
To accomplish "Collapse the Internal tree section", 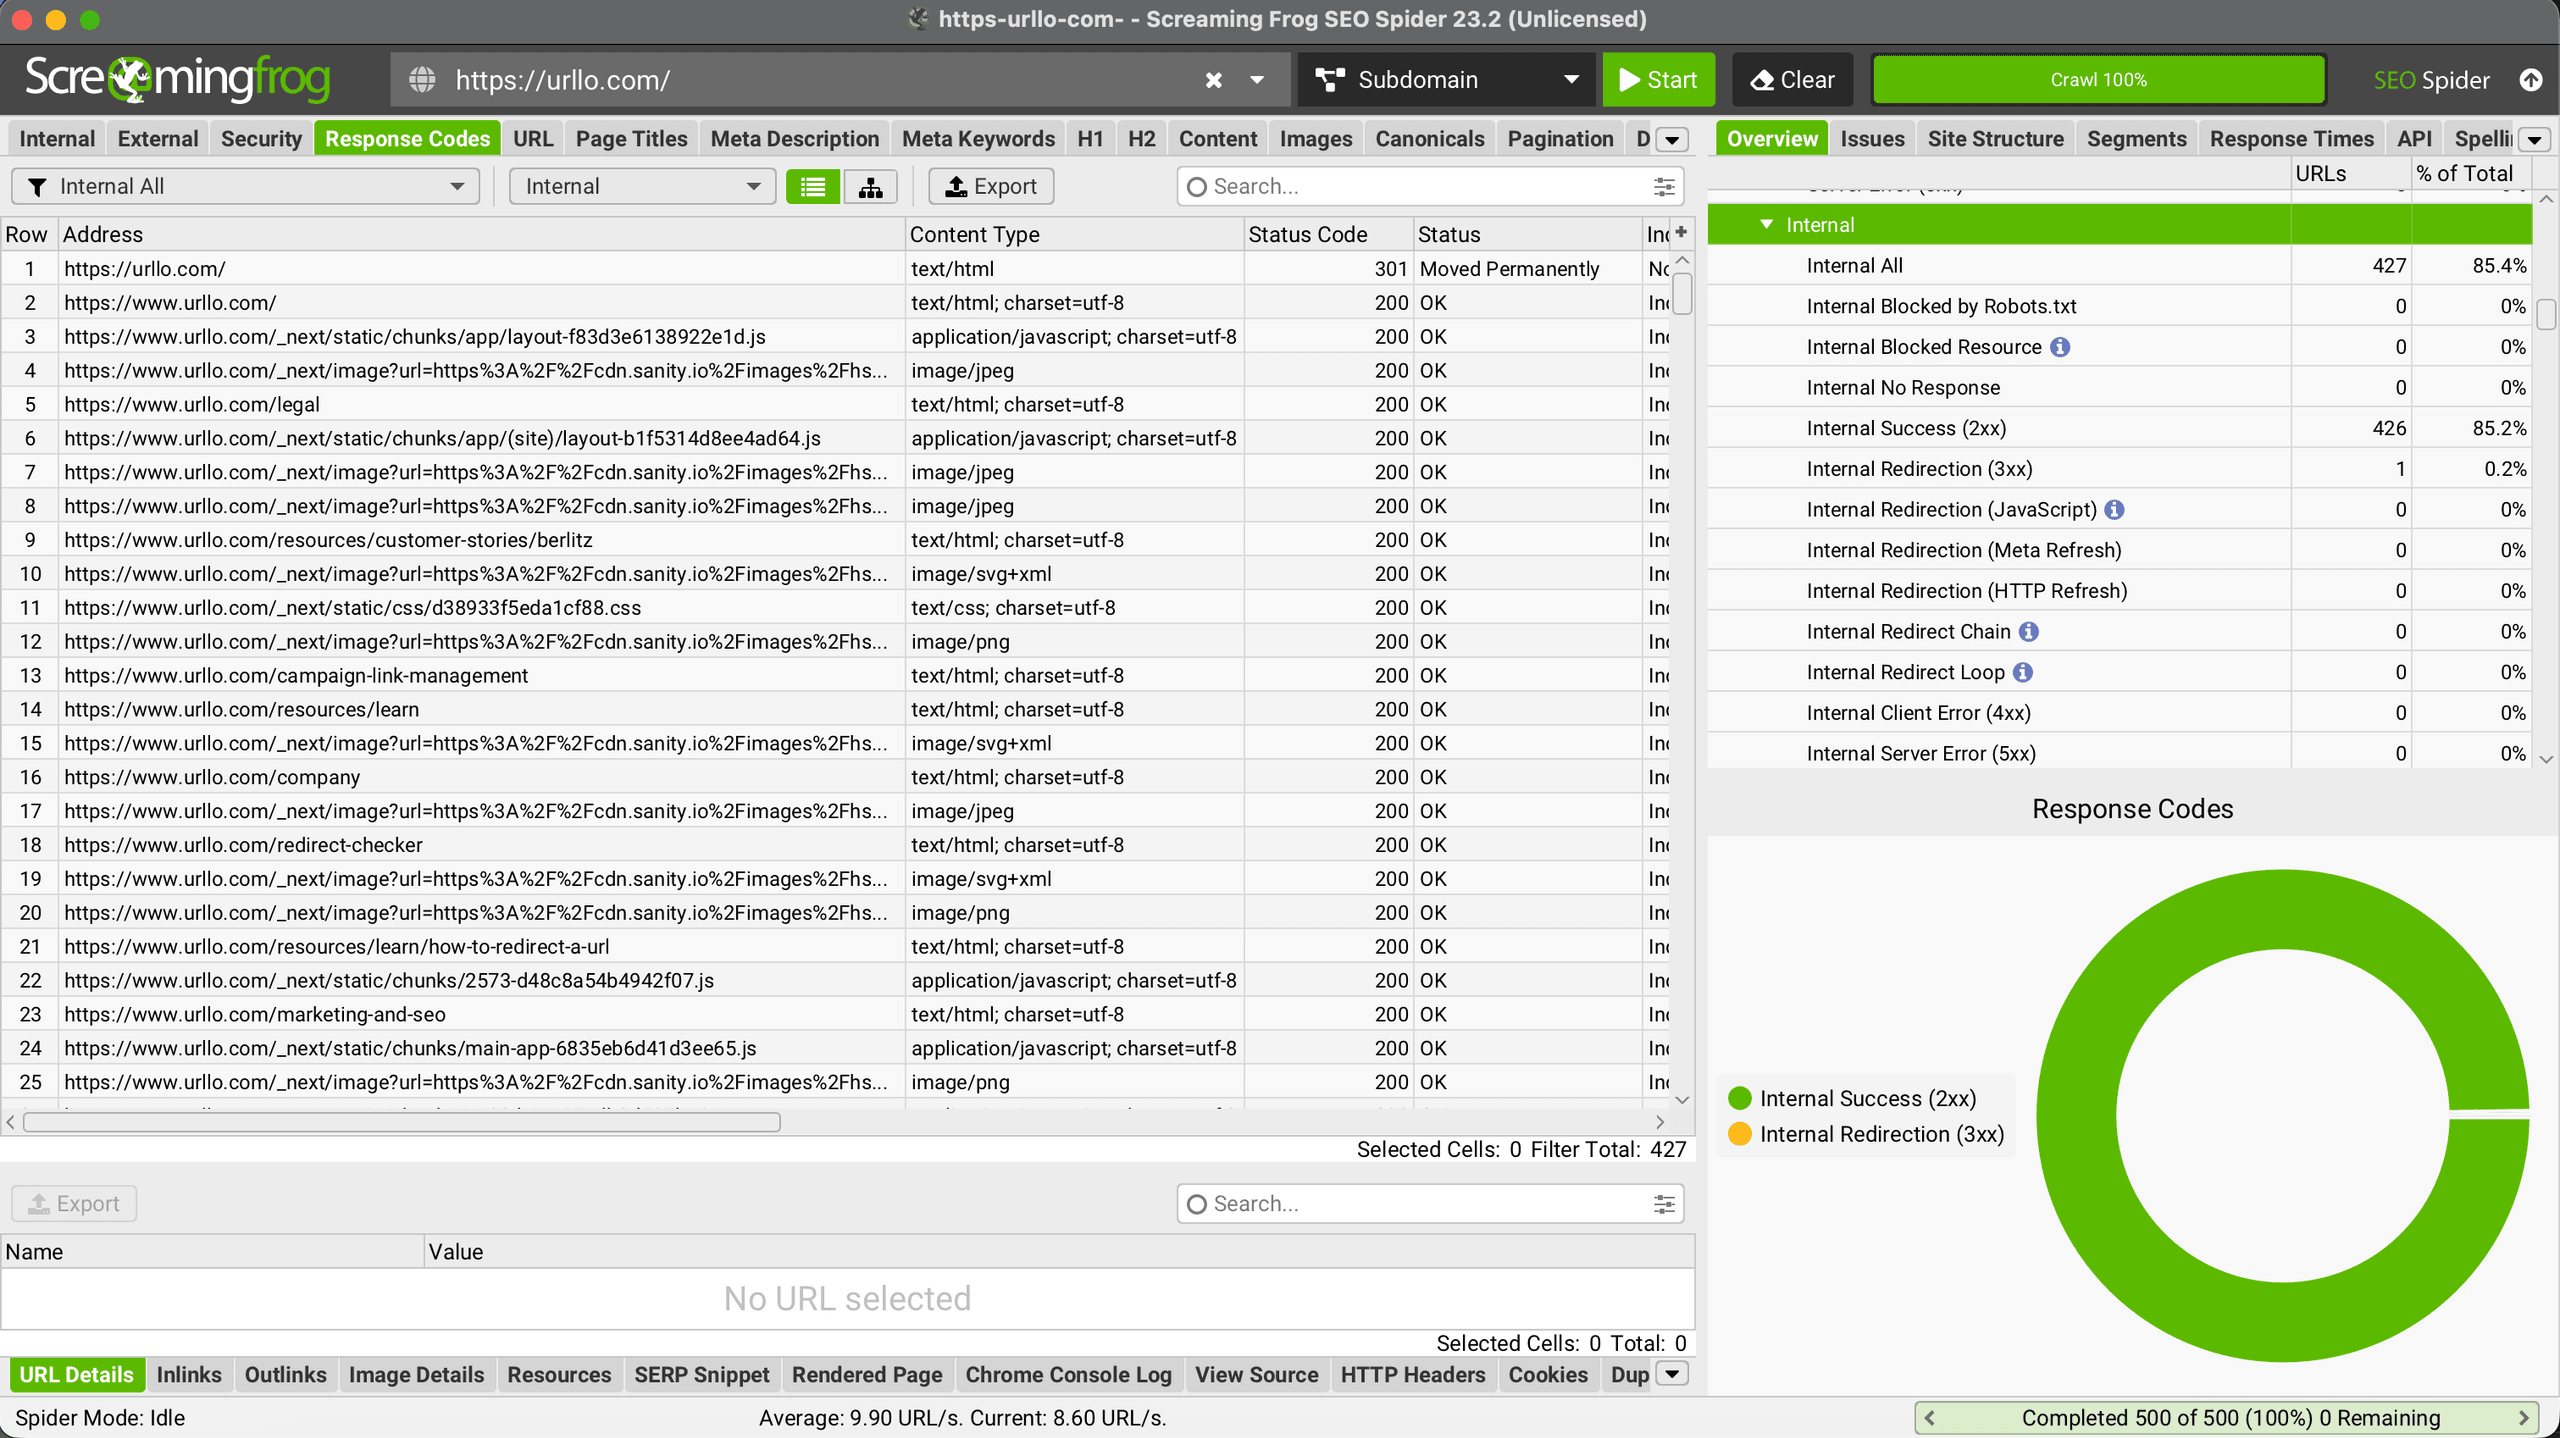I will (1766, 225).
